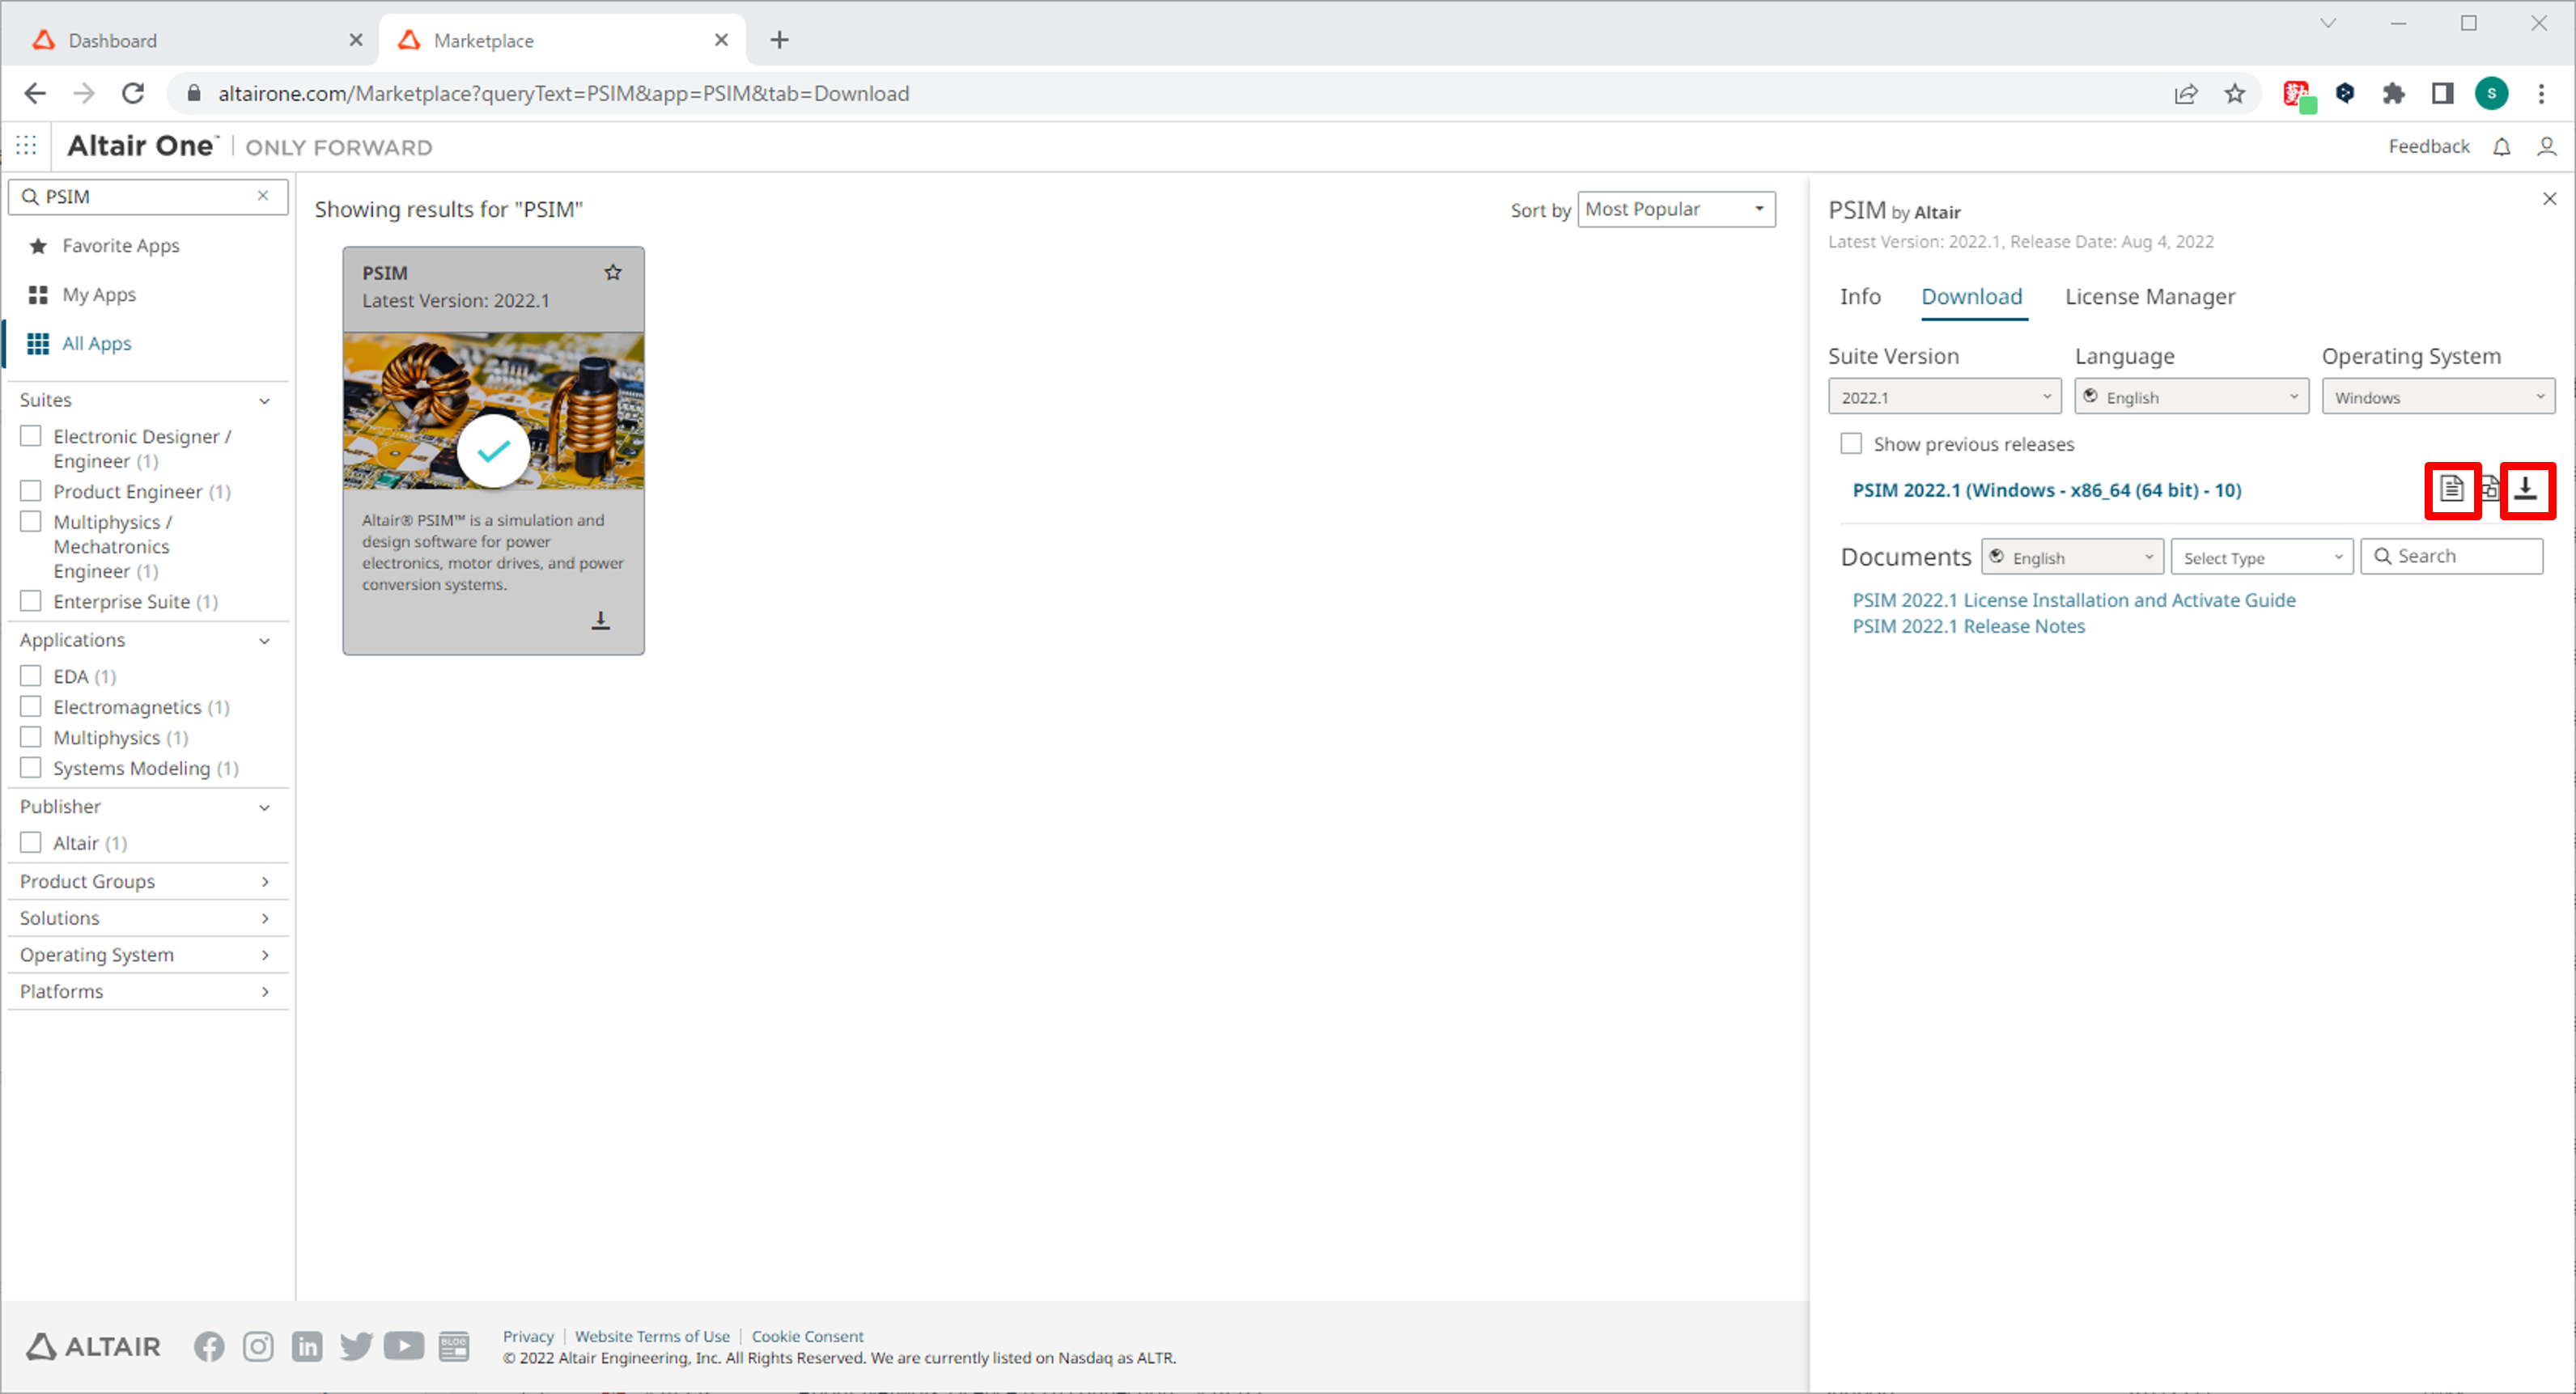The width and height of the screenshot is (2576, 1394).
Task: Open the apps grid launcher icon
Action: click(x=26, y=146)
